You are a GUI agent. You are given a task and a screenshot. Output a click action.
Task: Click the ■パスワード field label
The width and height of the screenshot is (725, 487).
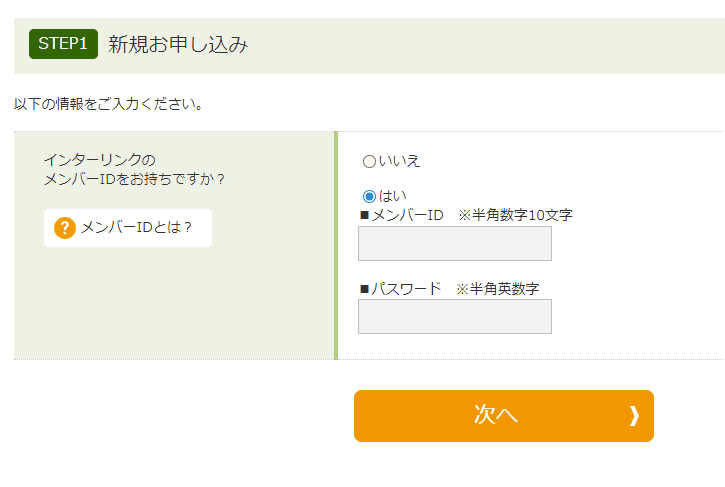(x=400, y=288)
